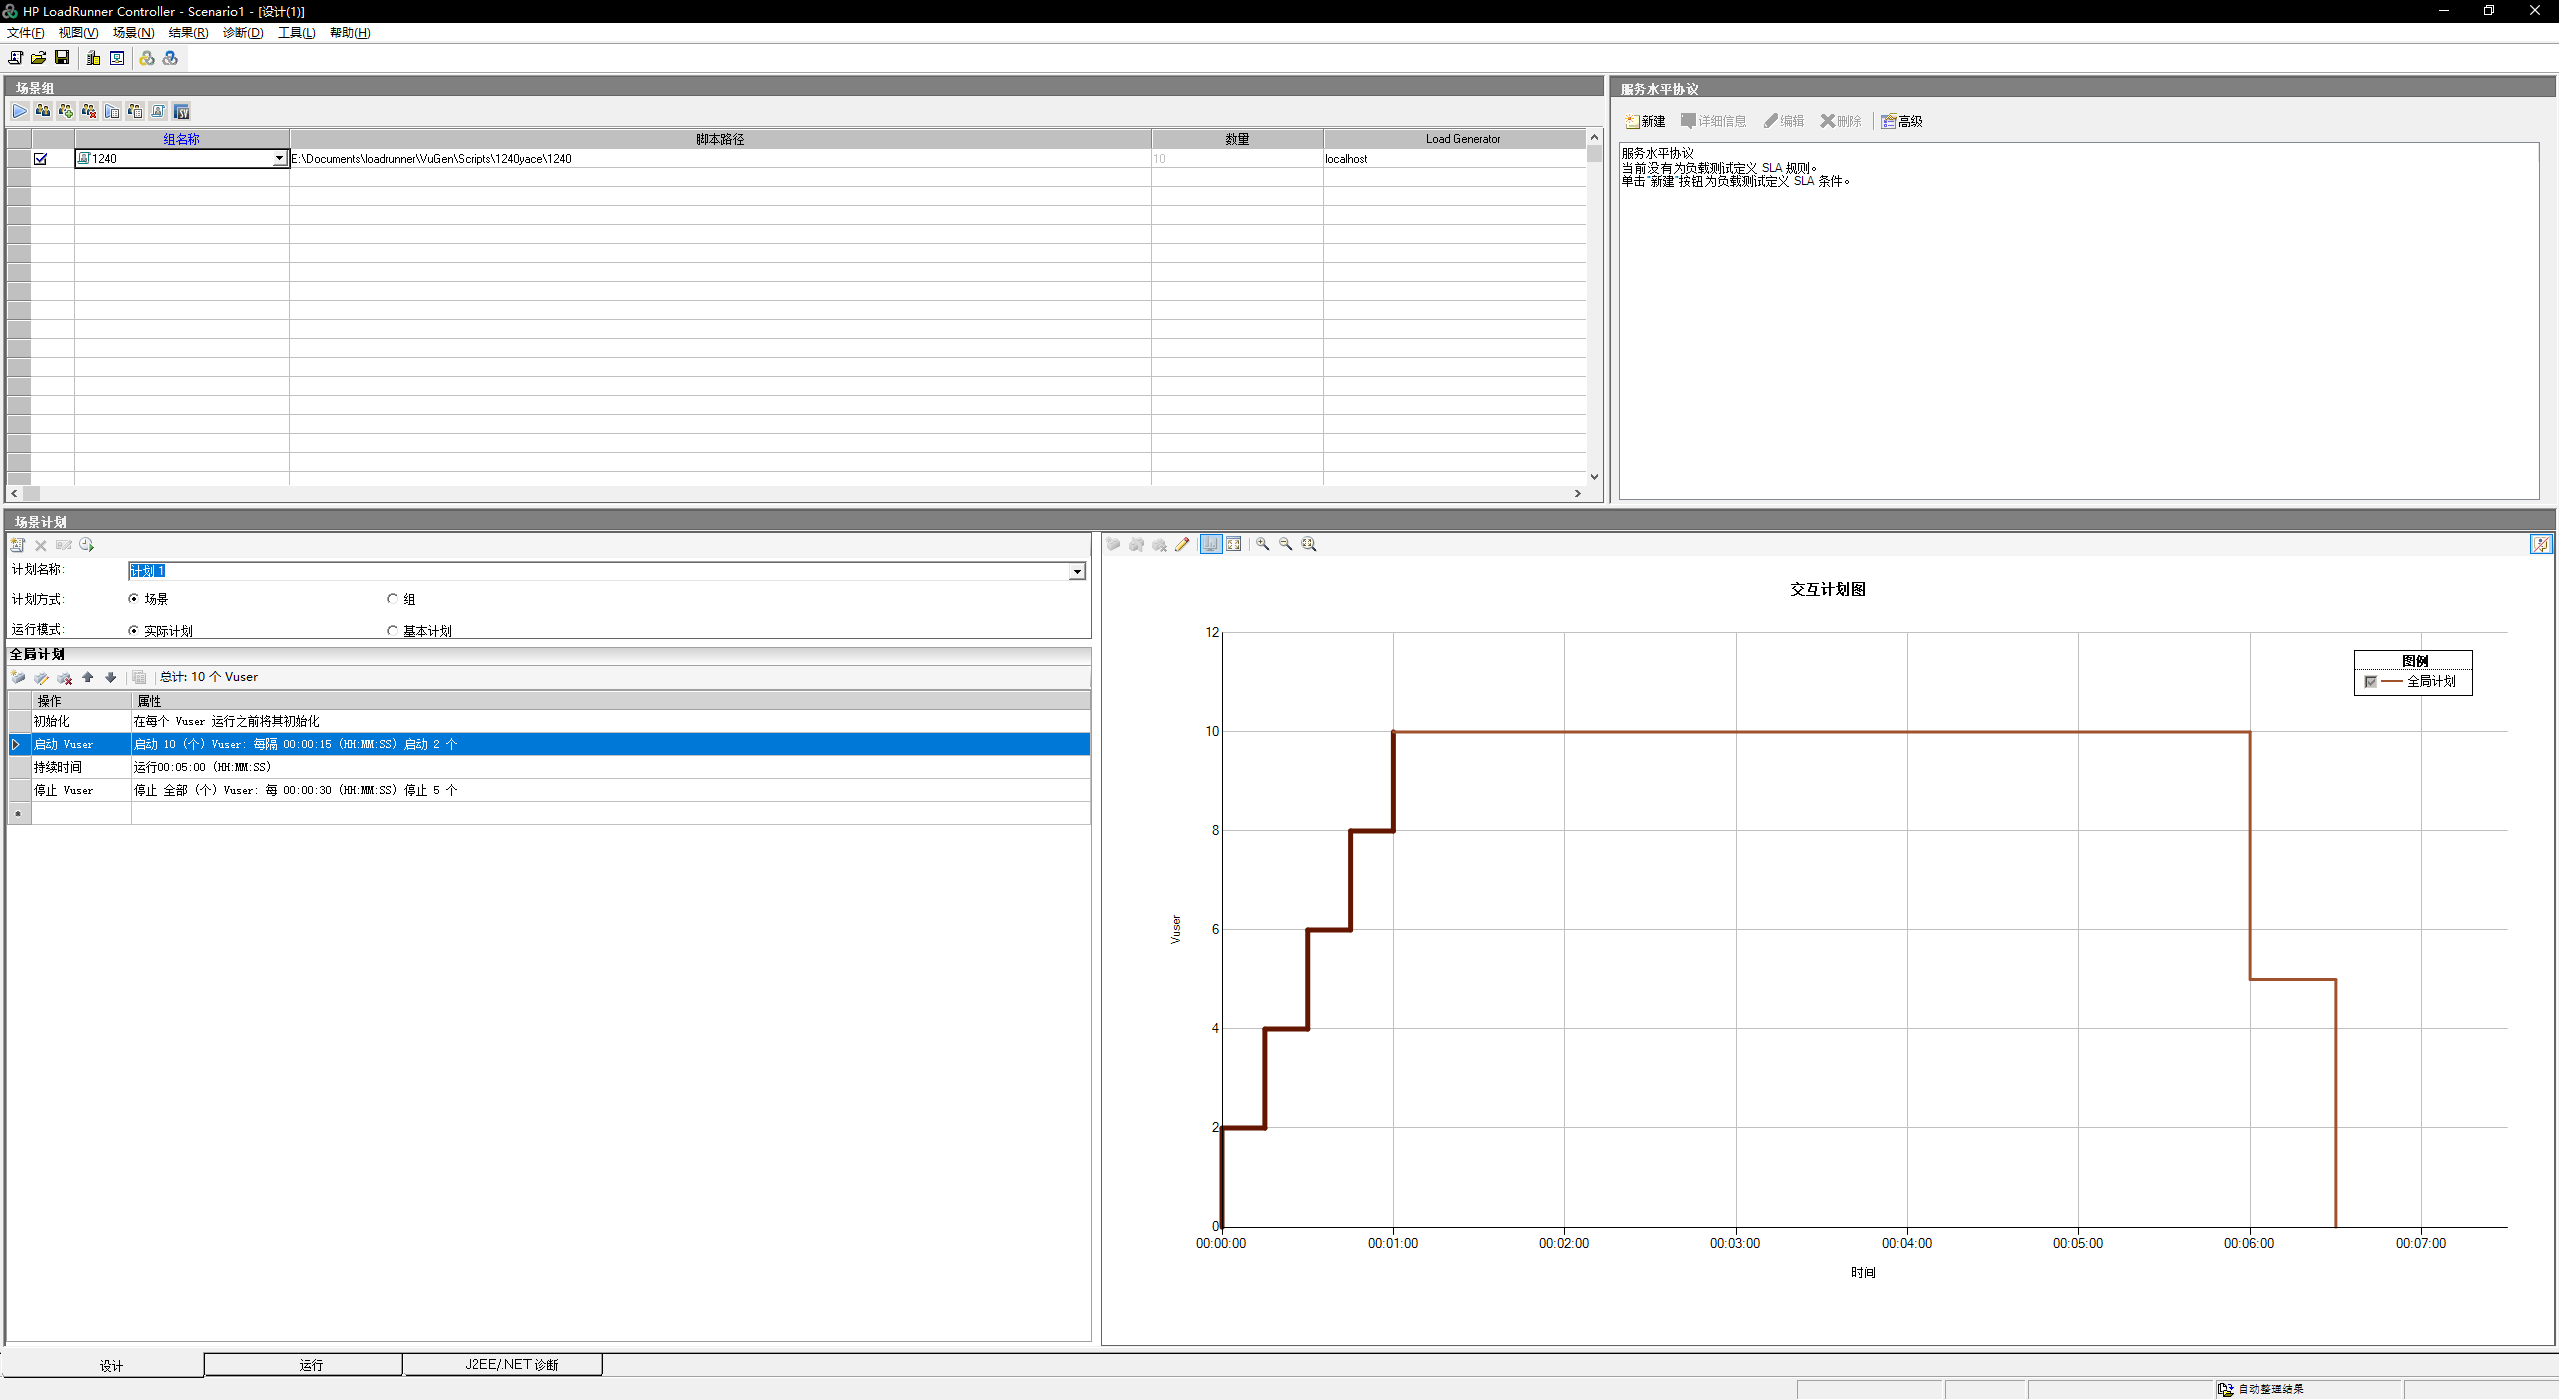Click the network monitor toolbar icon
This screenshot has width=2559, height=1400.
point(117,58)
